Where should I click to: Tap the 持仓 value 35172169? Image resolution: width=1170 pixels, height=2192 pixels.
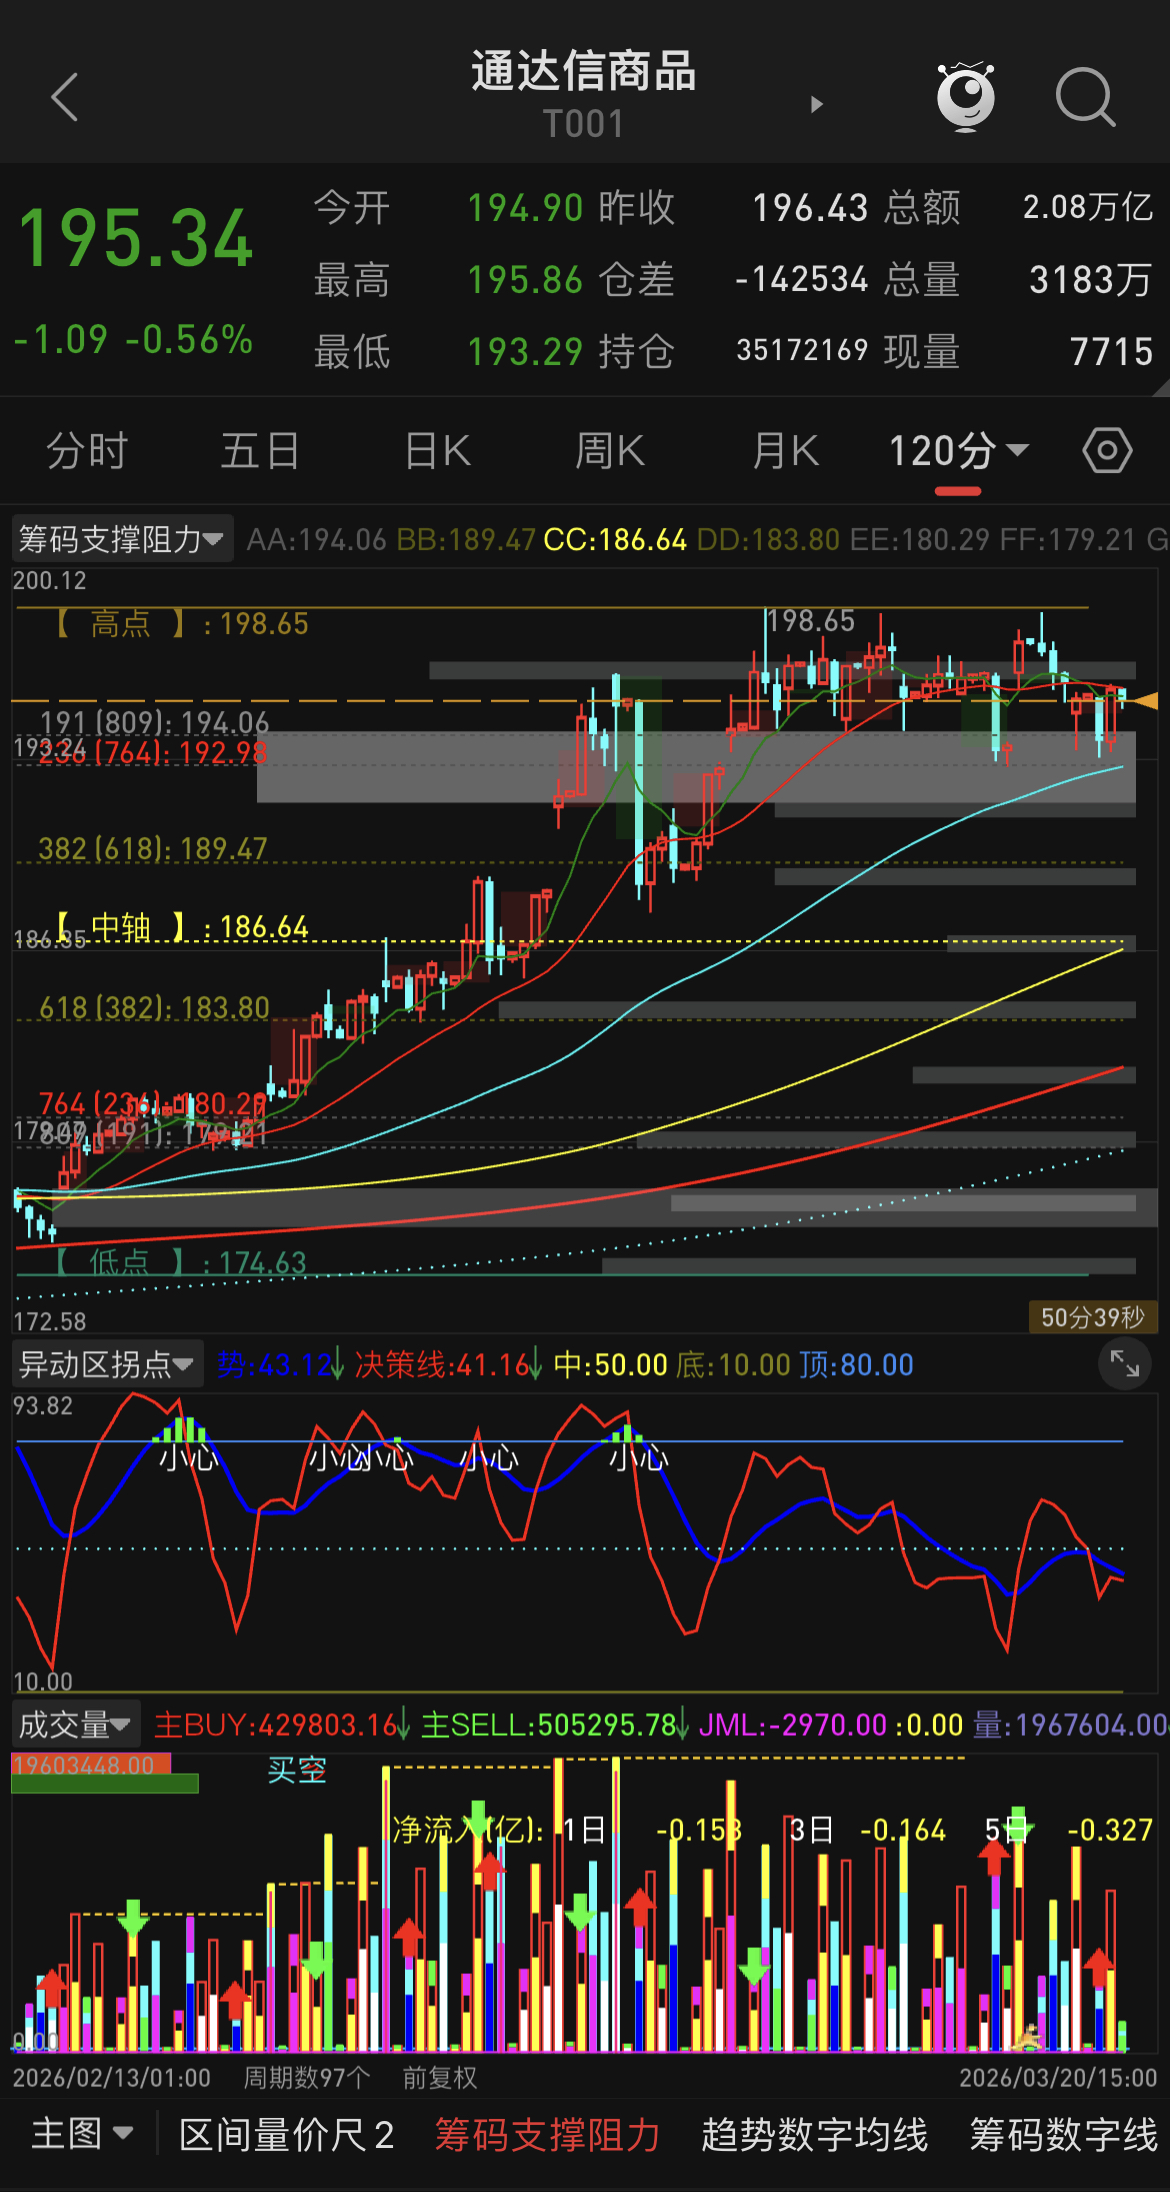(802, 351)
